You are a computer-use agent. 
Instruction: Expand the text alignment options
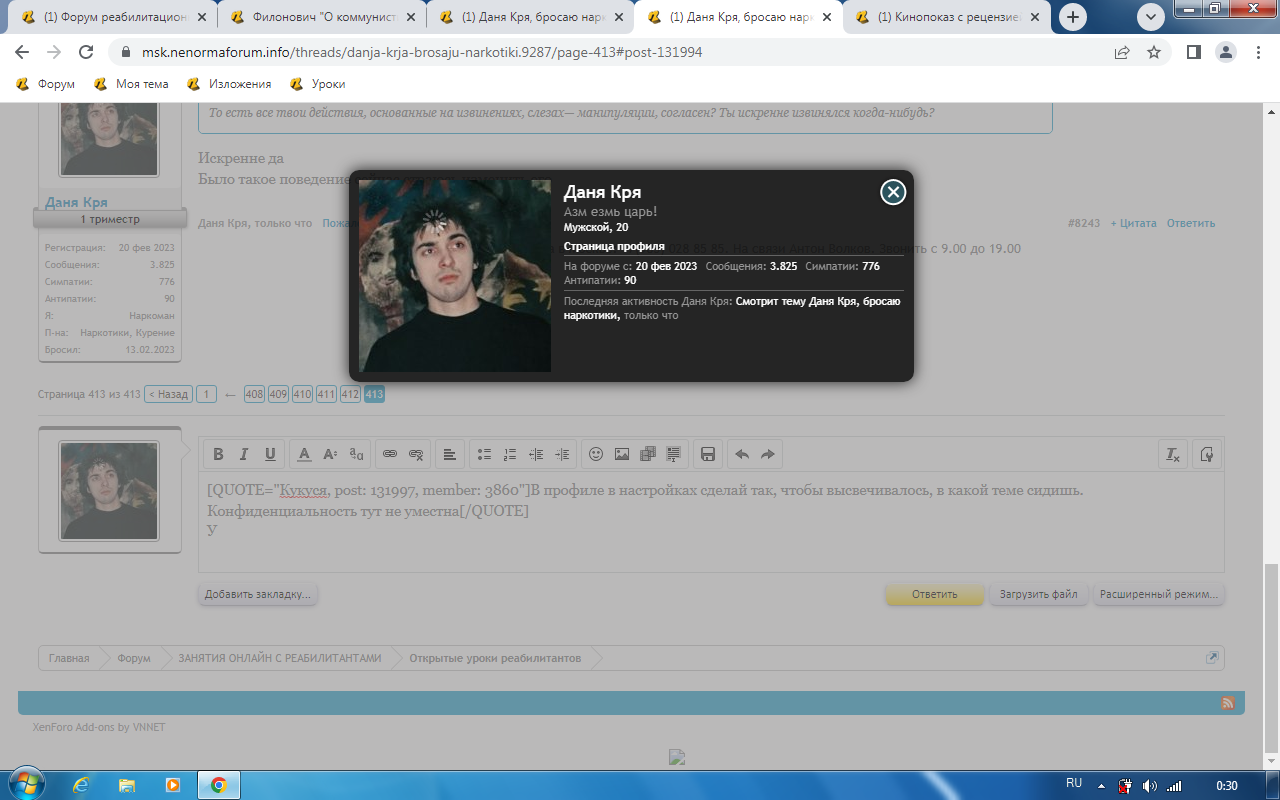(450, 454)
